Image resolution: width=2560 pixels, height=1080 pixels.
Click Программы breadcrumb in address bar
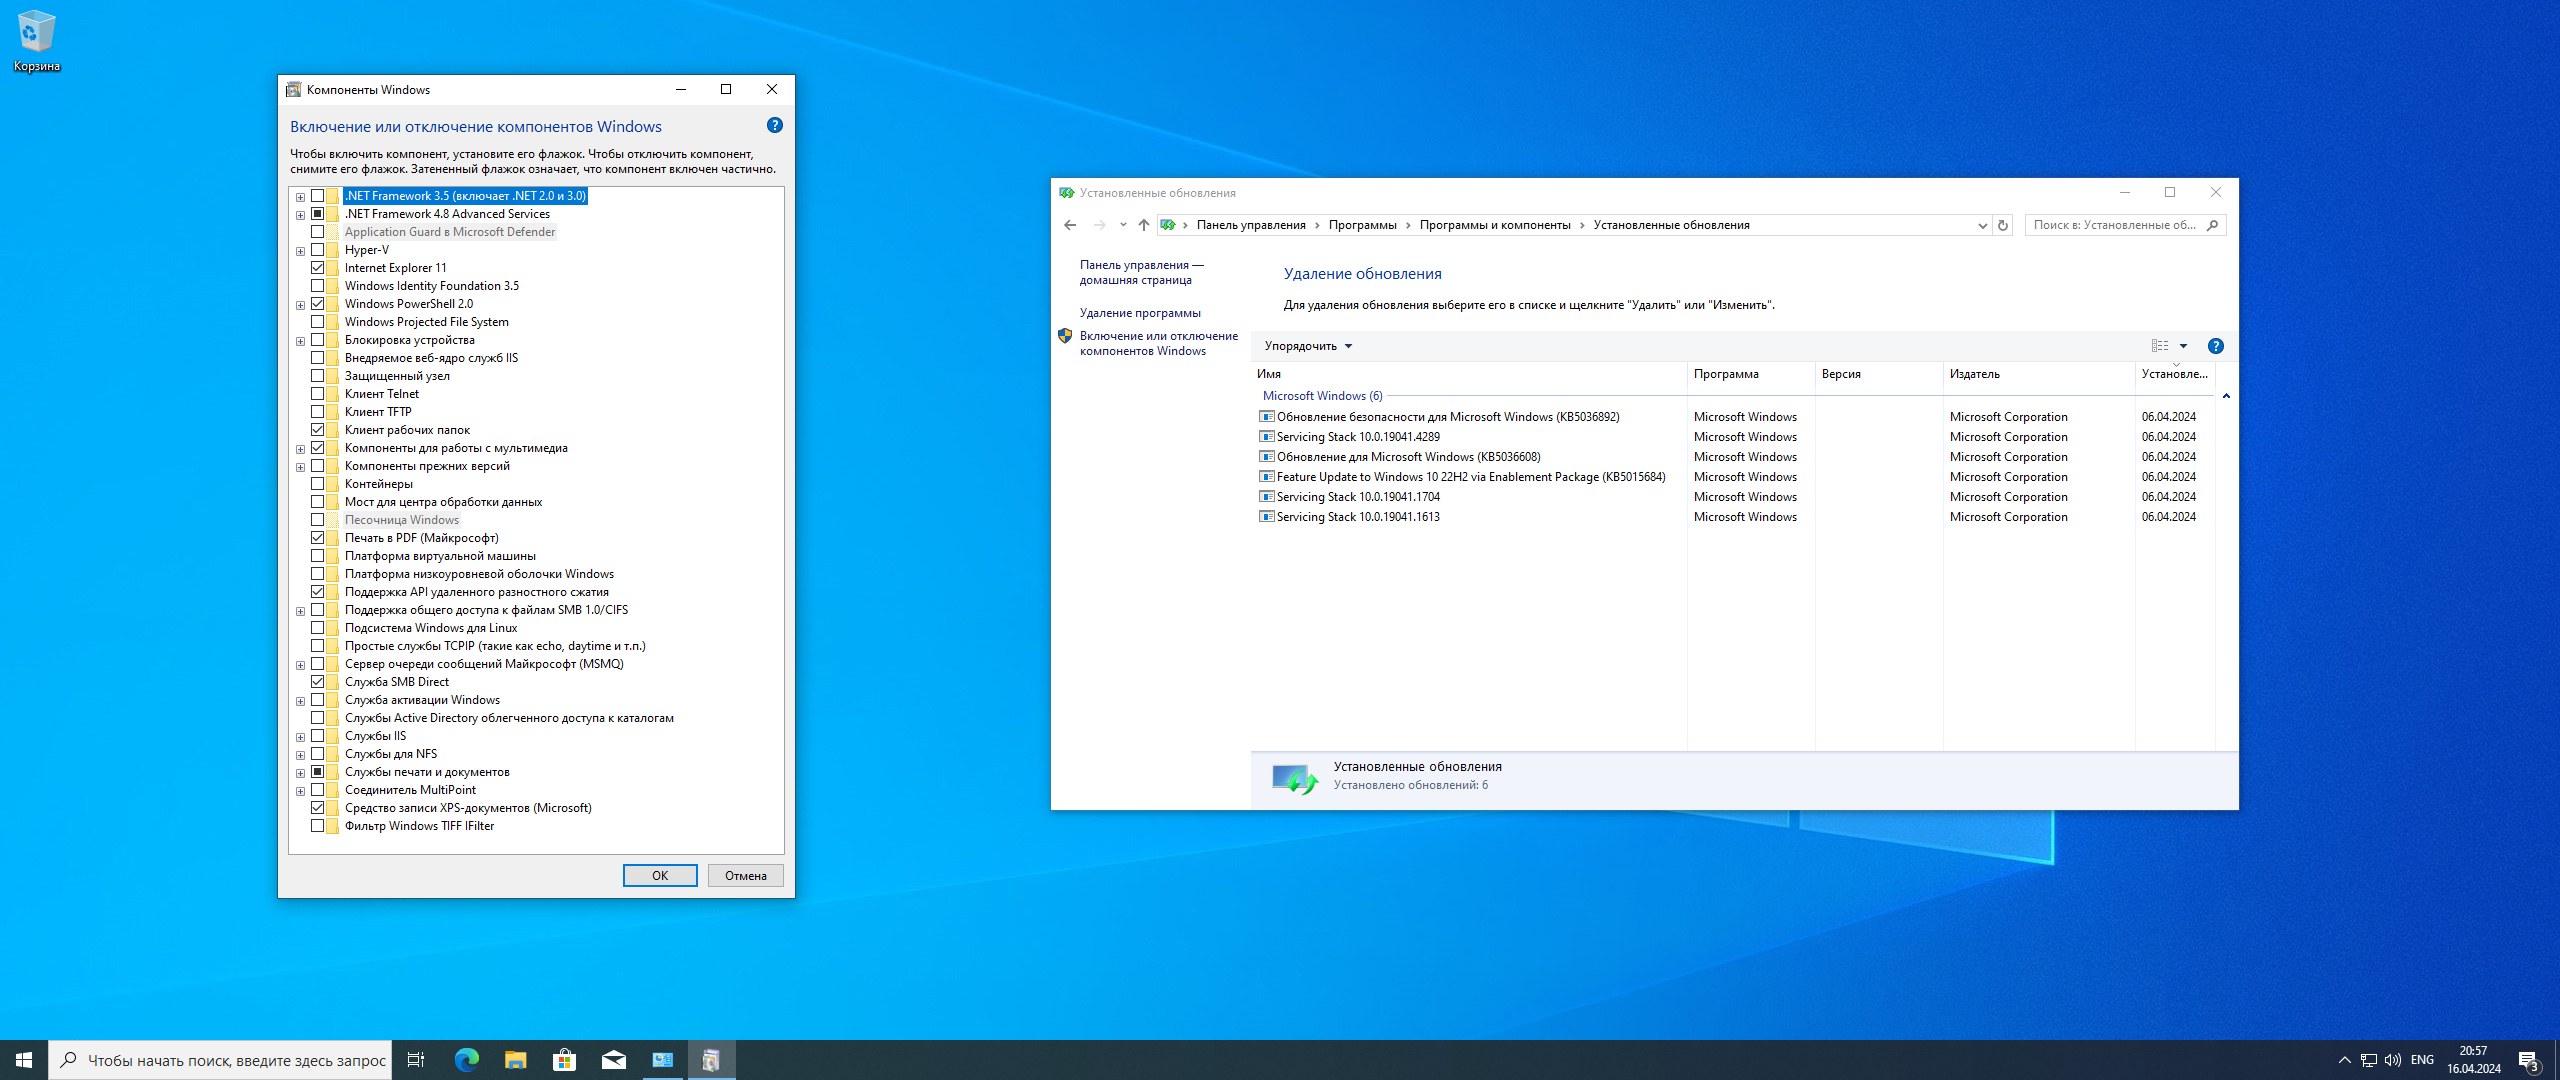coord(1362,225)
